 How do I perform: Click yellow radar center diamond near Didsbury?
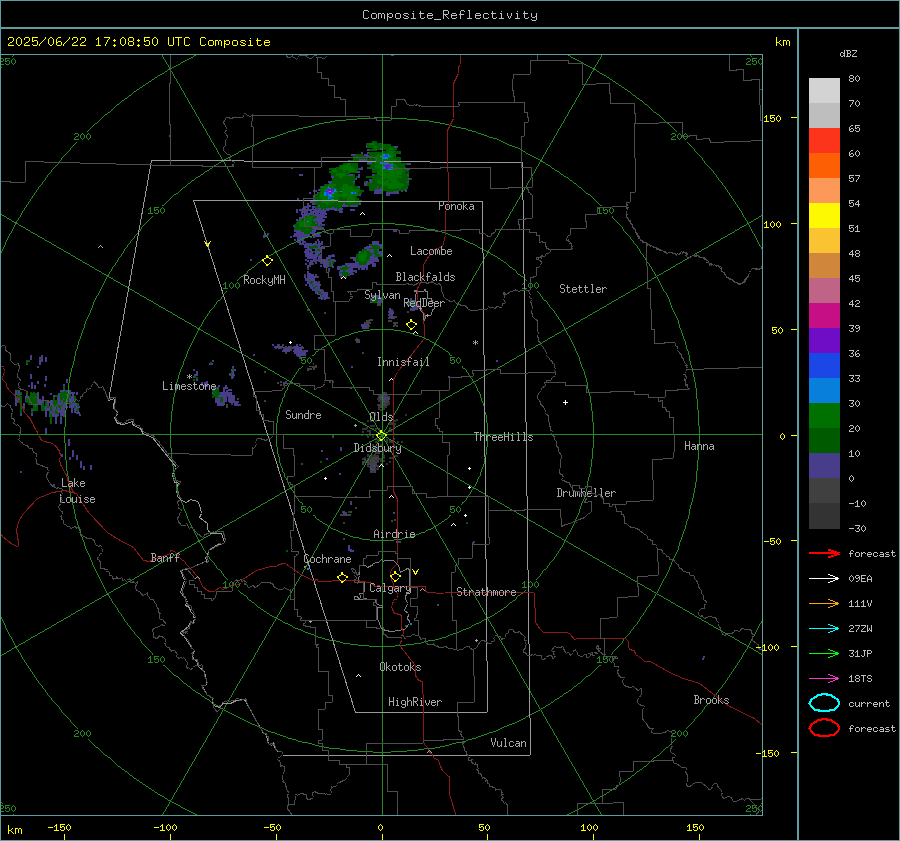pos(381,436)
